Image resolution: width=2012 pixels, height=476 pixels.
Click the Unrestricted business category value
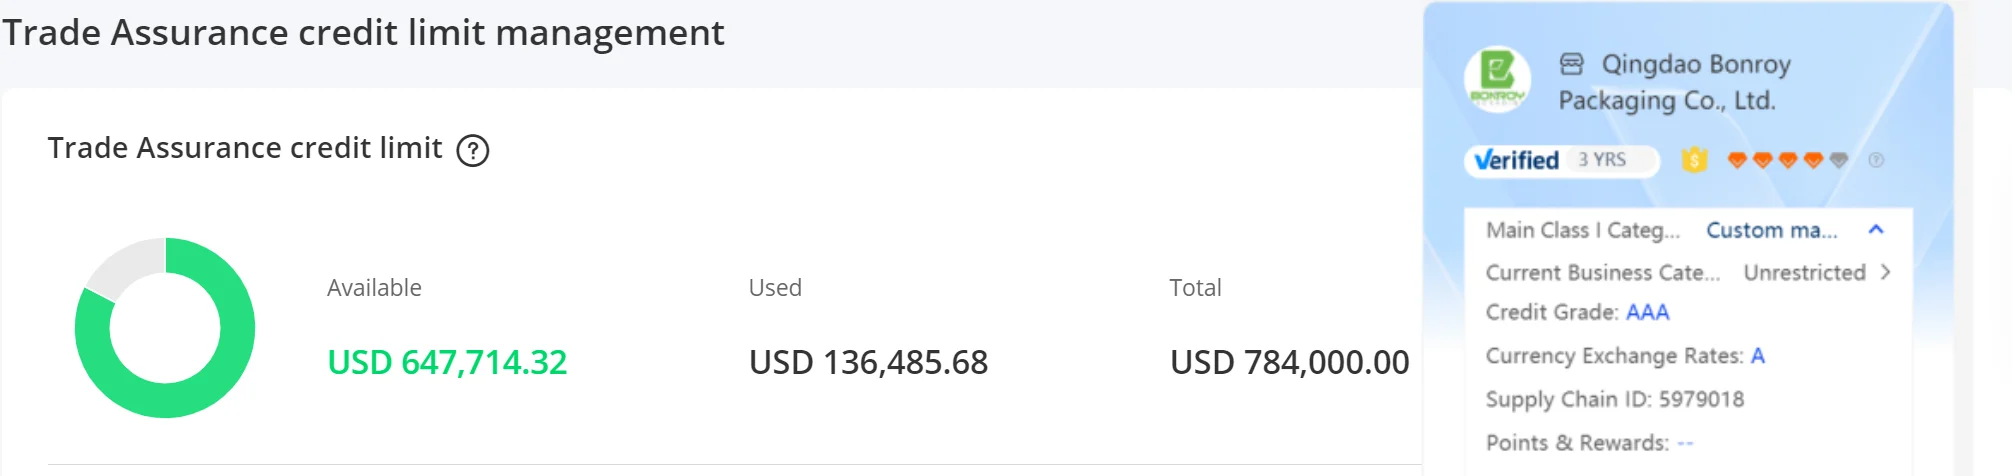click(x=1804, y=272)
